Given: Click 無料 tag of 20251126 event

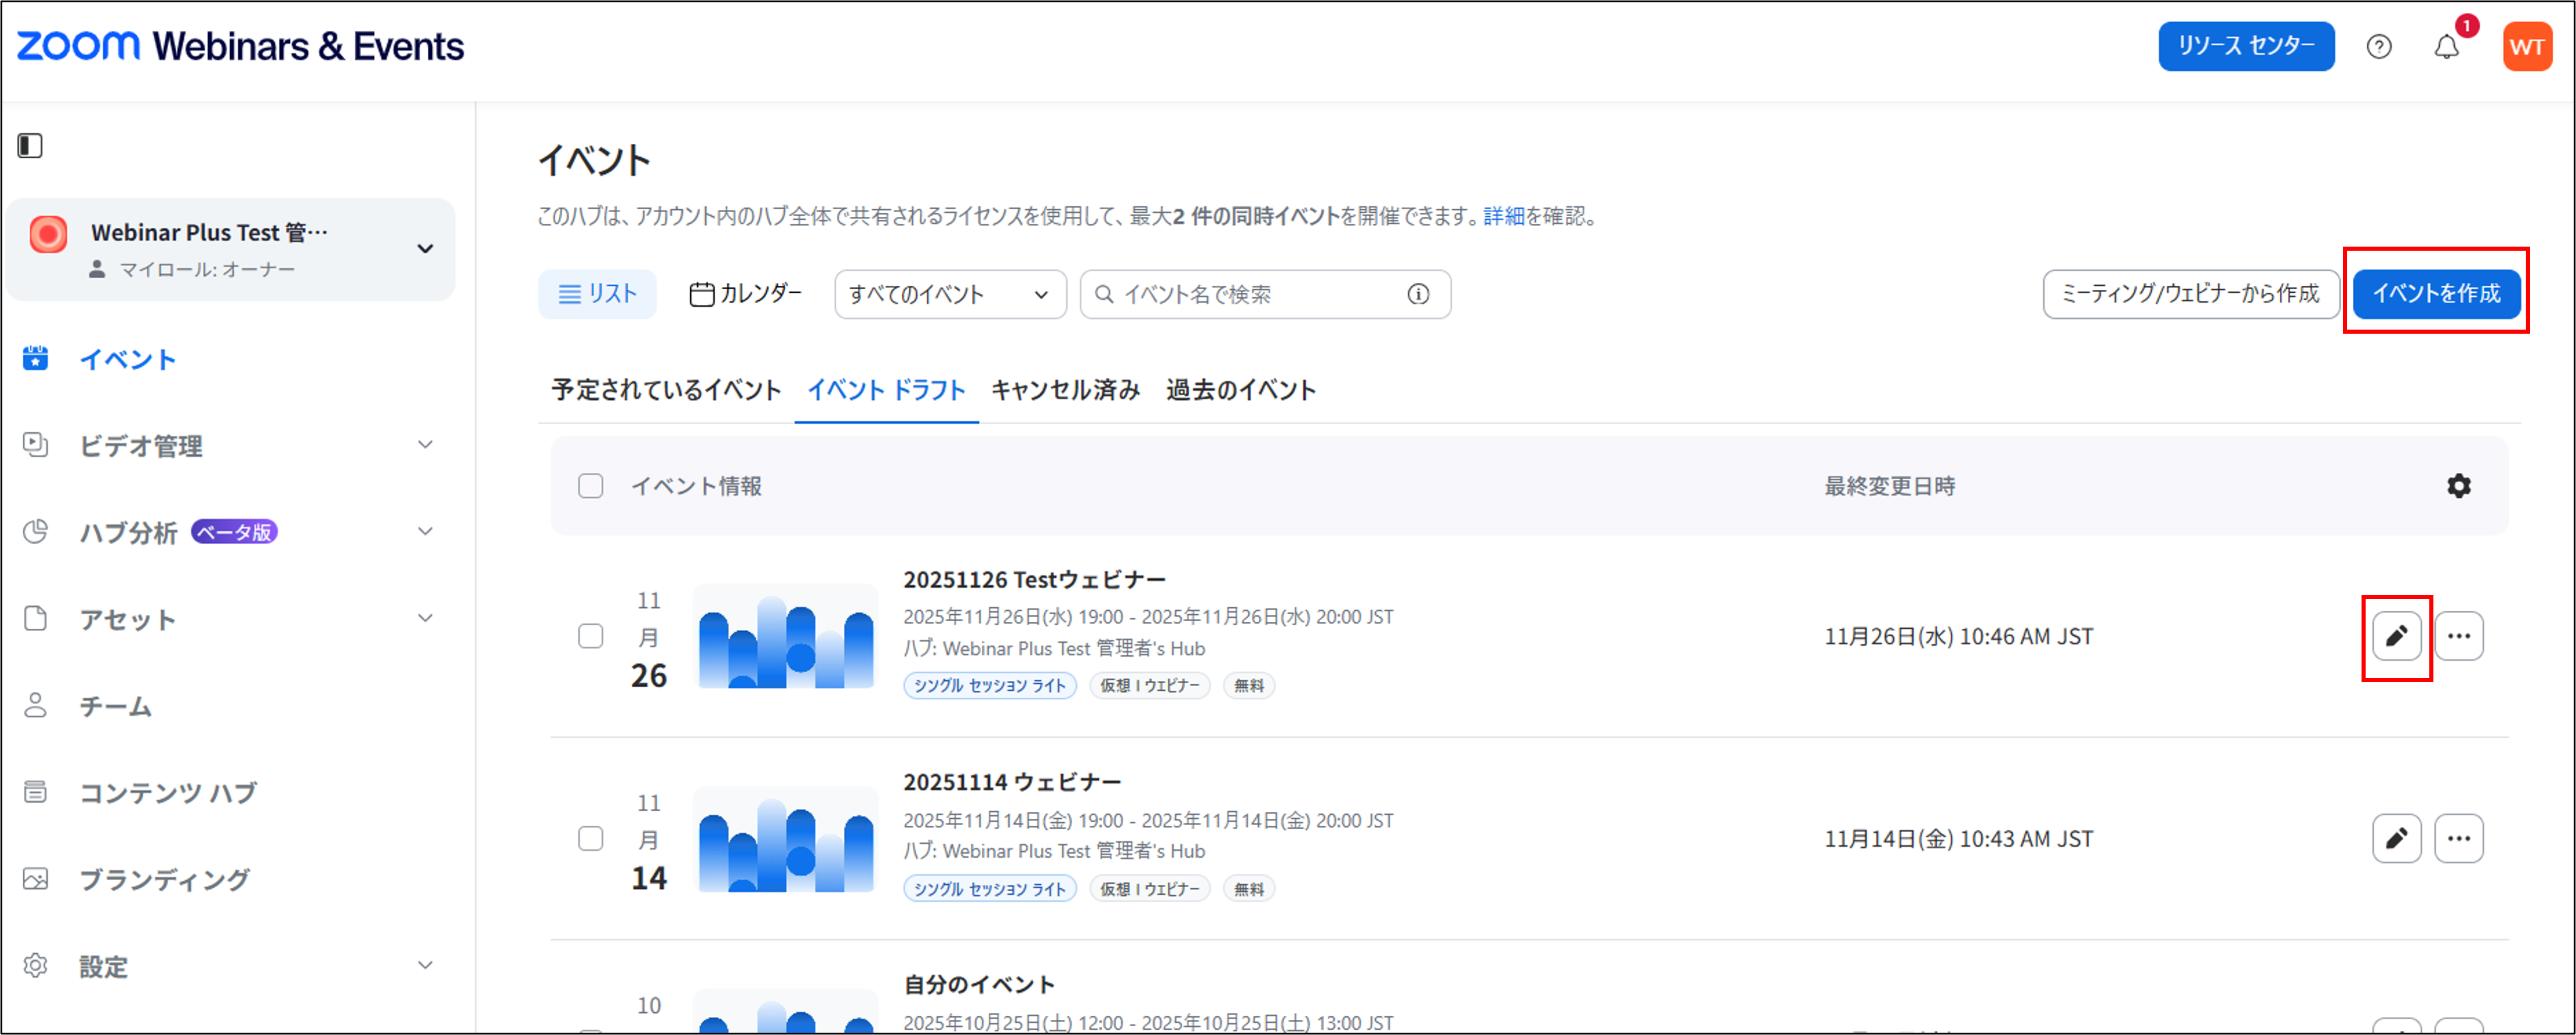Looking at the screenshot, I should 1249,686.
